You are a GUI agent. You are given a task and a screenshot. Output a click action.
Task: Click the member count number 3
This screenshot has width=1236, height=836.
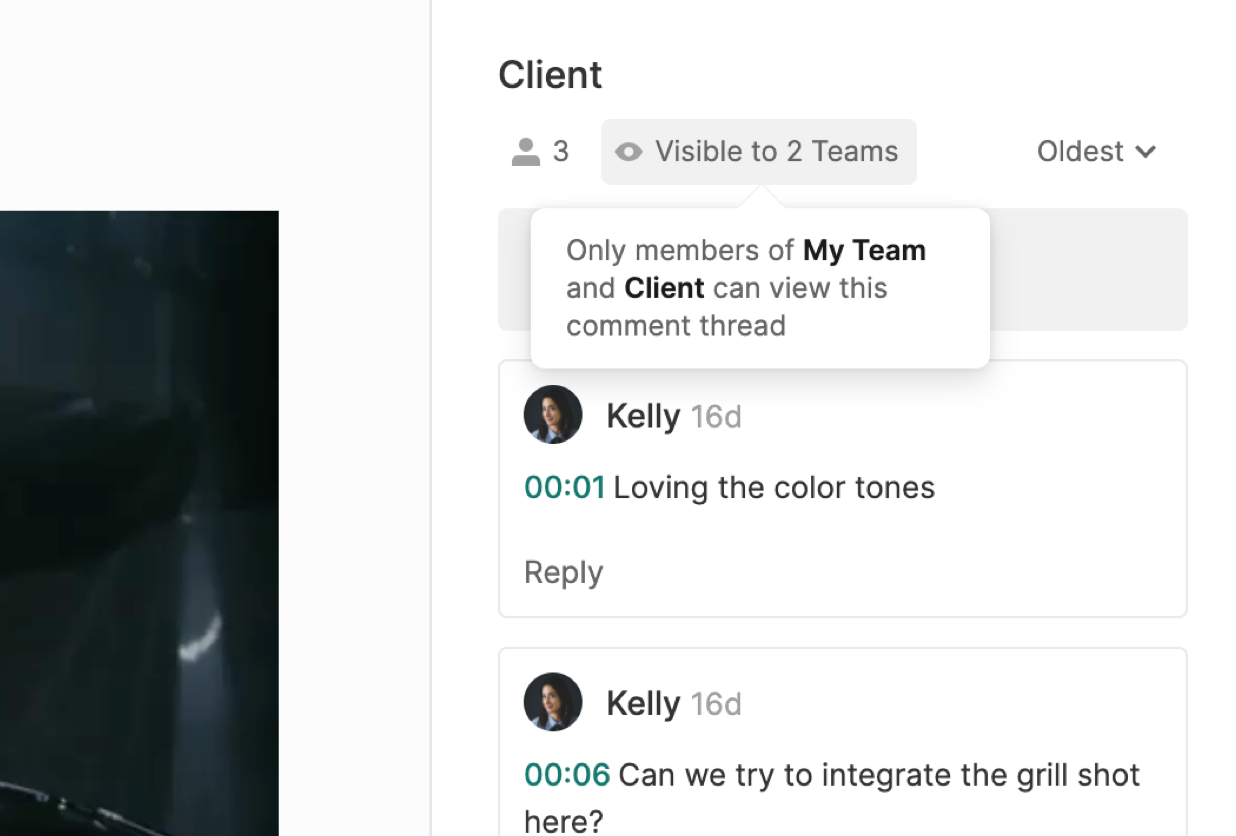coord(561,152)
